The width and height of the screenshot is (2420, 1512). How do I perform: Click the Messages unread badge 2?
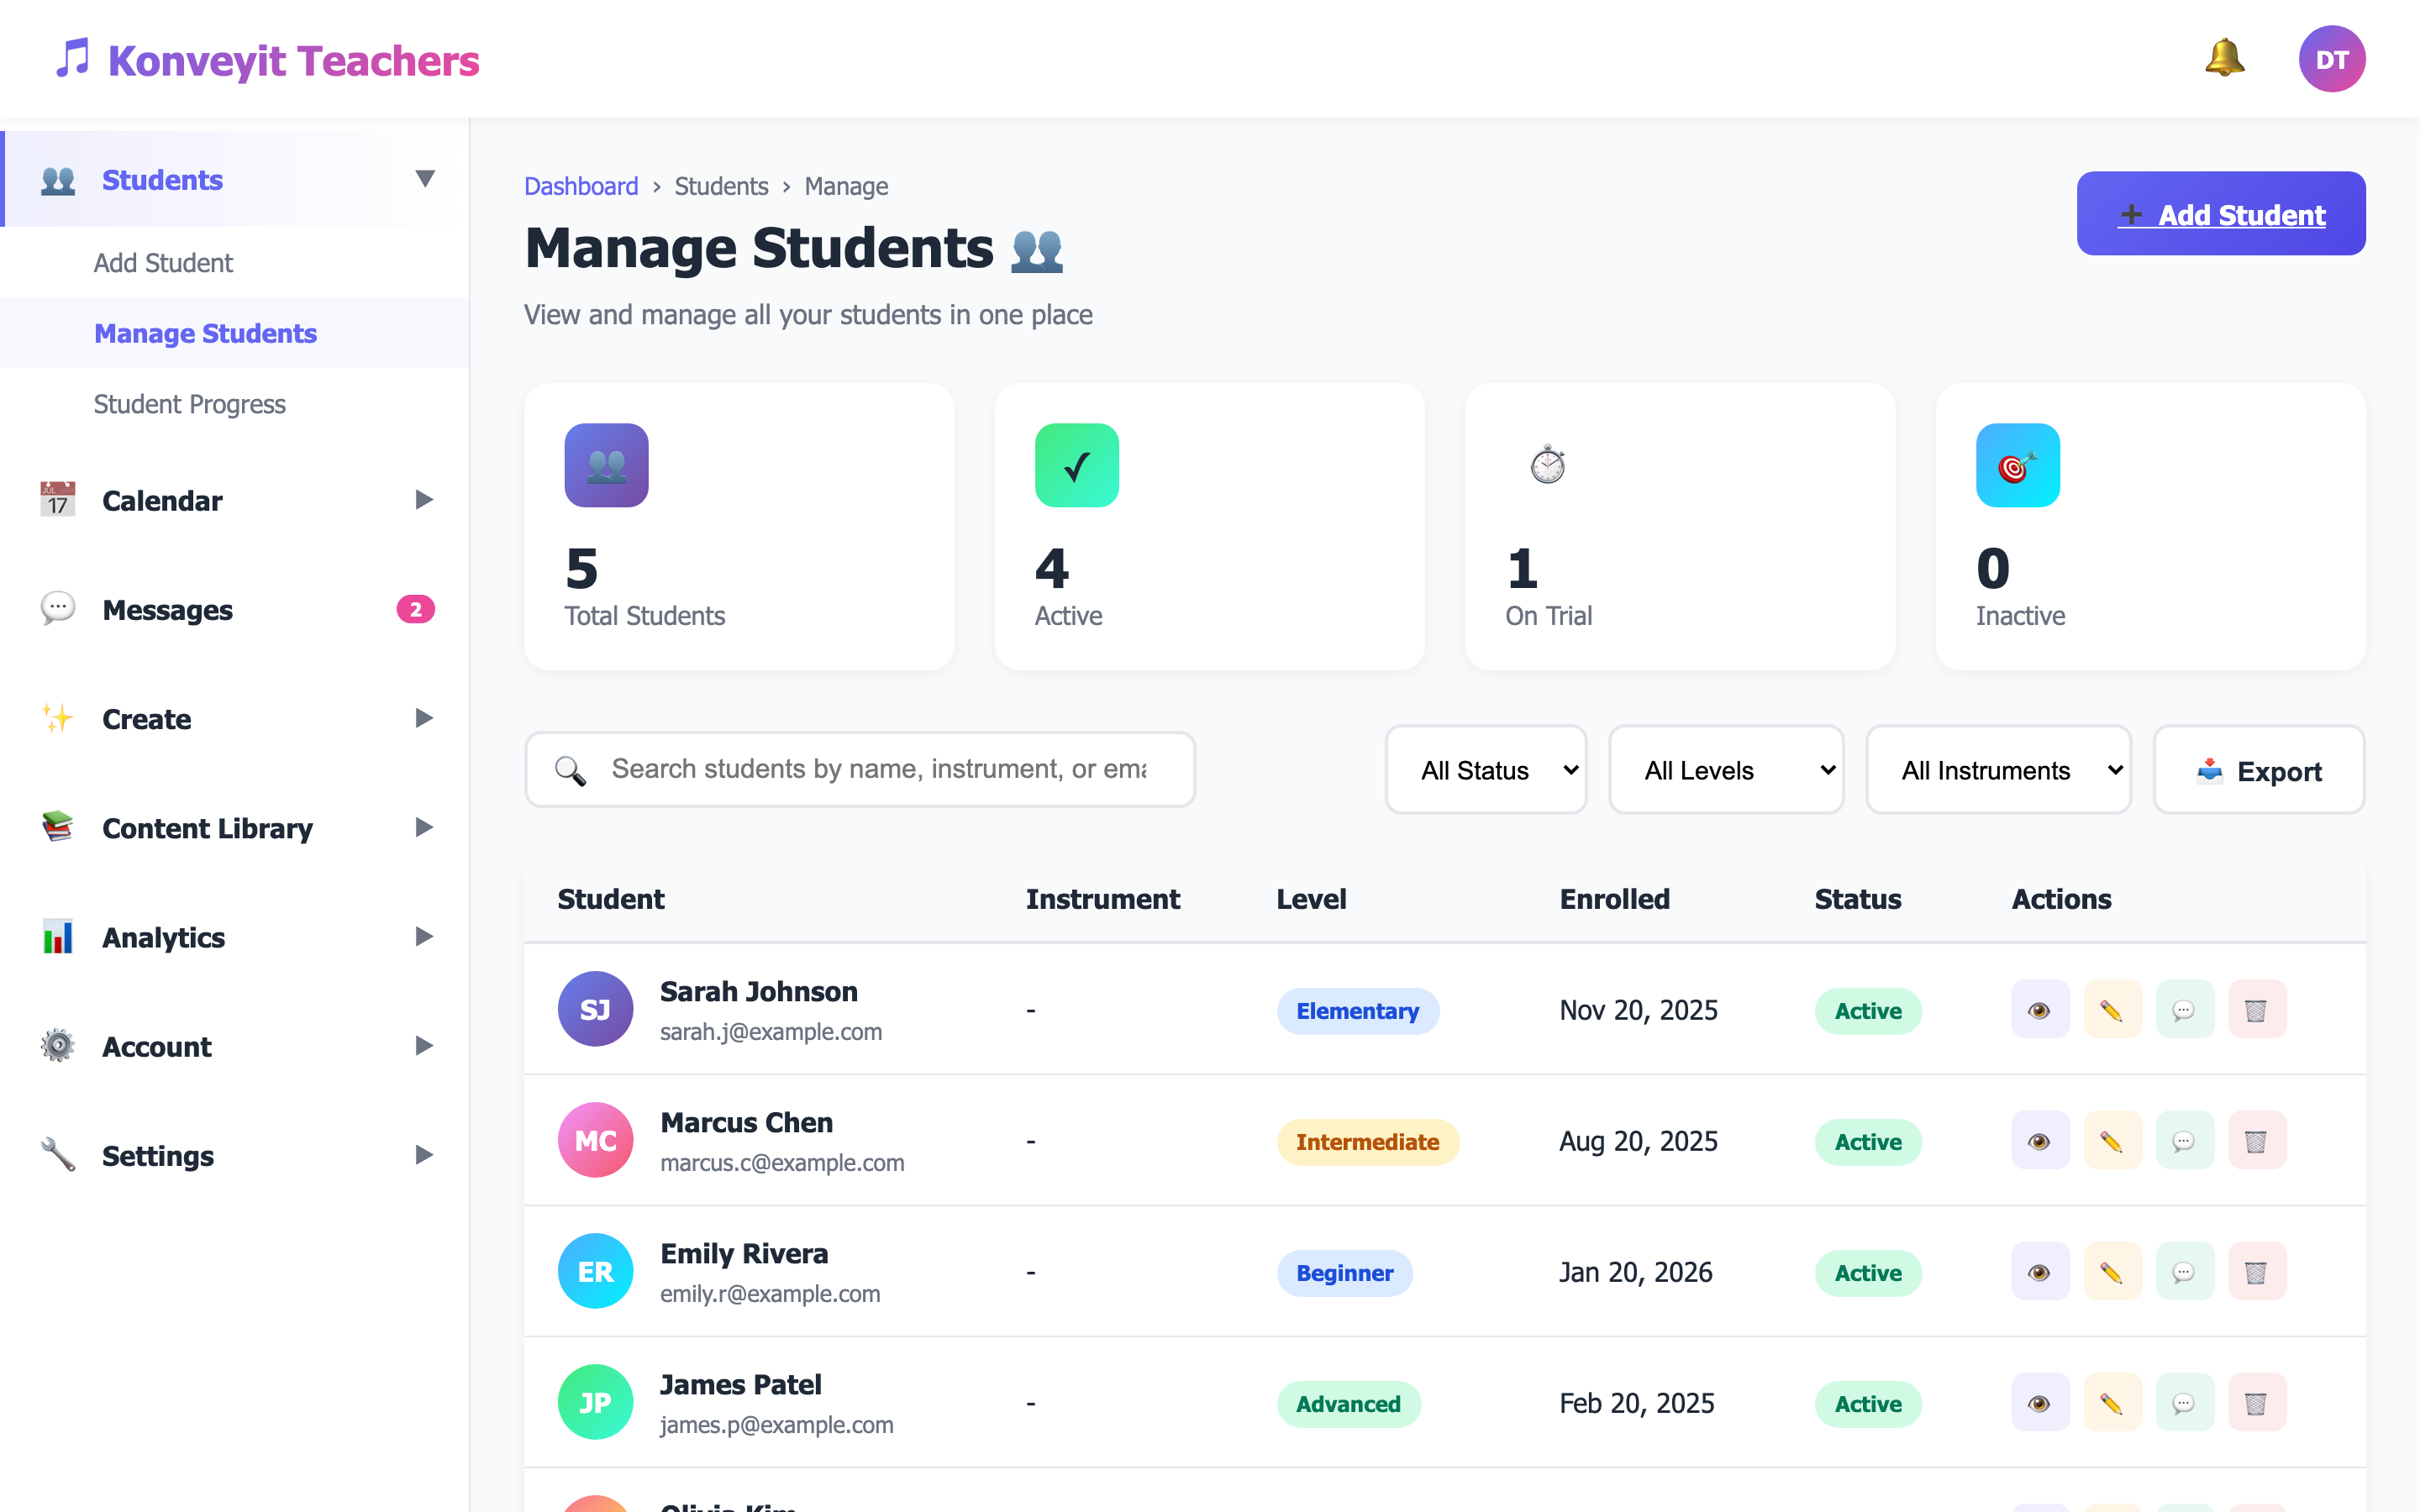[415, 609]
